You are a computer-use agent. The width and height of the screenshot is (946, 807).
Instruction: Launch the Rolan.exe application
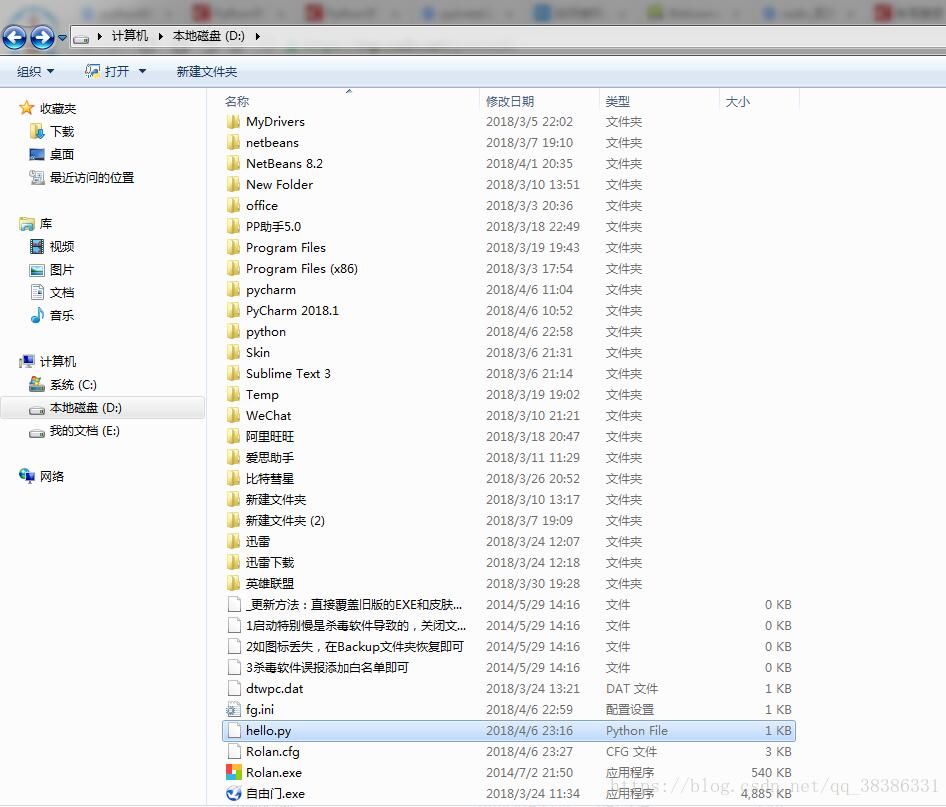point(268,772)
